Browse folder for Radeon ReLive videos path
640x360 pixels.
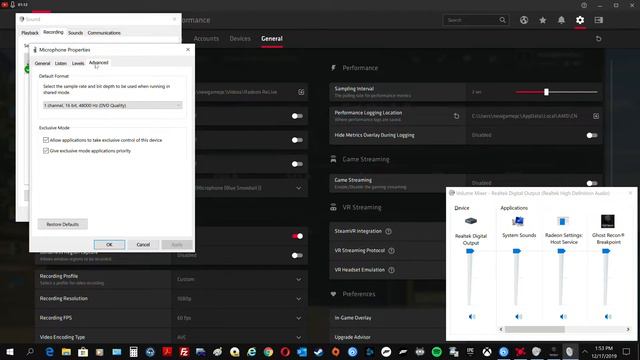301,92
